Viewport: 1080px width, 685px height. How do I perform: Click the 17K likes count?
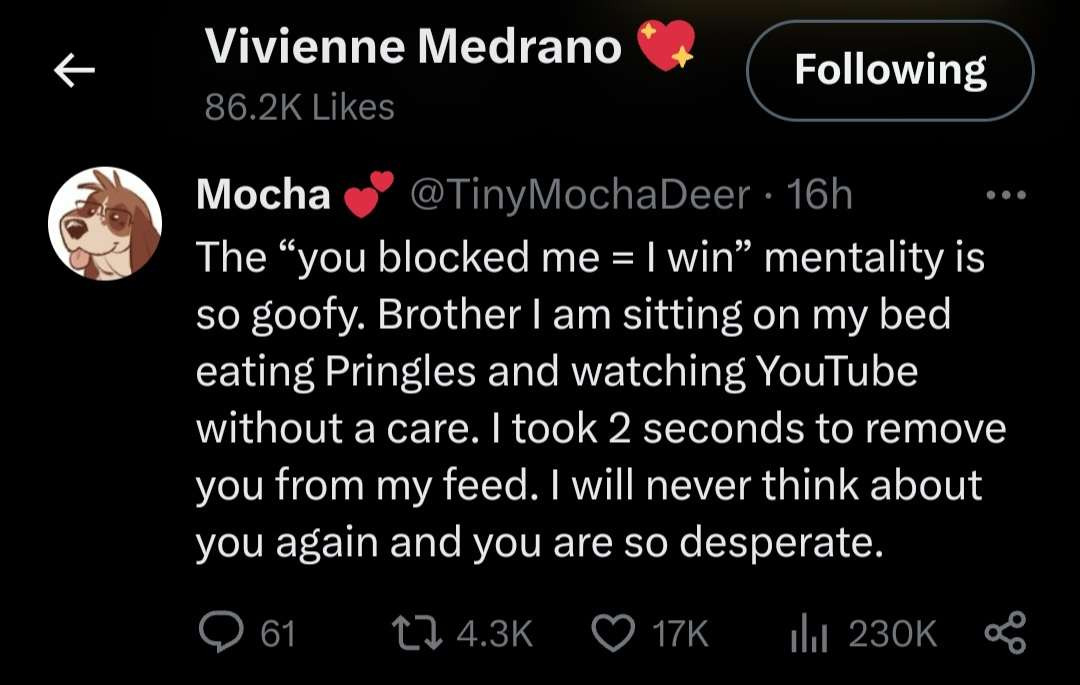pos(679,633)
